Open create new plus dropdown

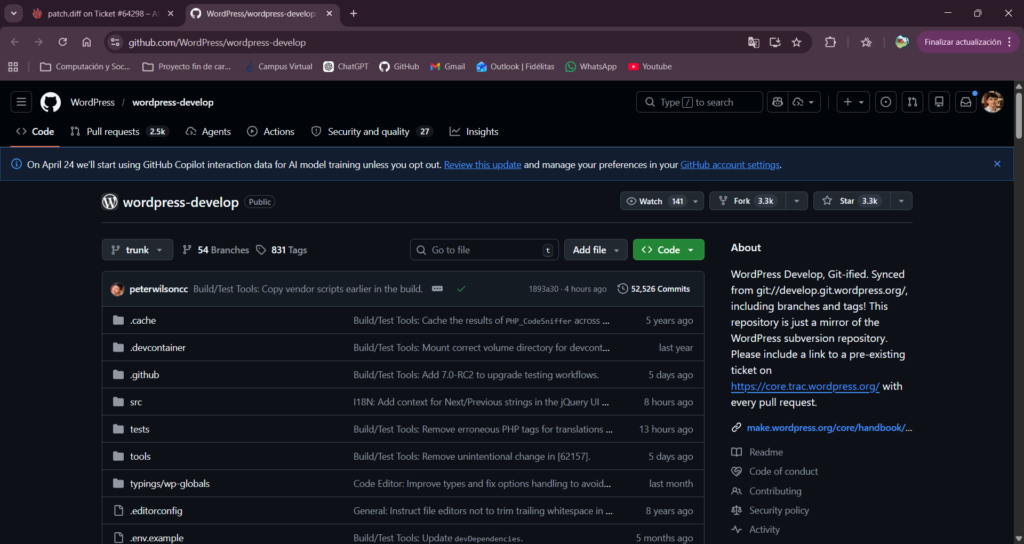click(853, 102)
